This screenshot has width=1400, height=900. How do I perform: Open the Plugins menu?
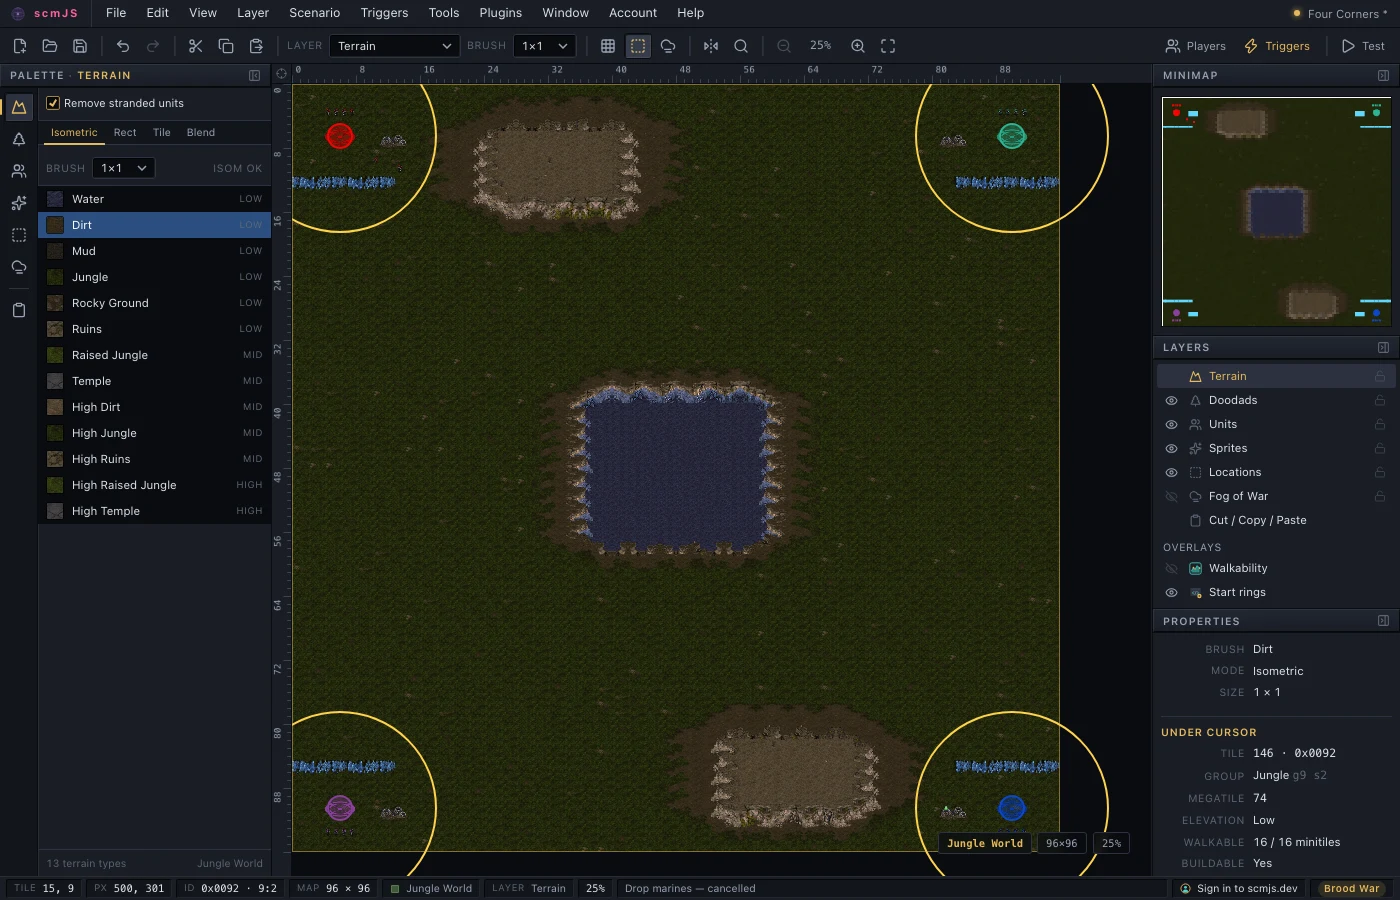[x=500, y=13]
